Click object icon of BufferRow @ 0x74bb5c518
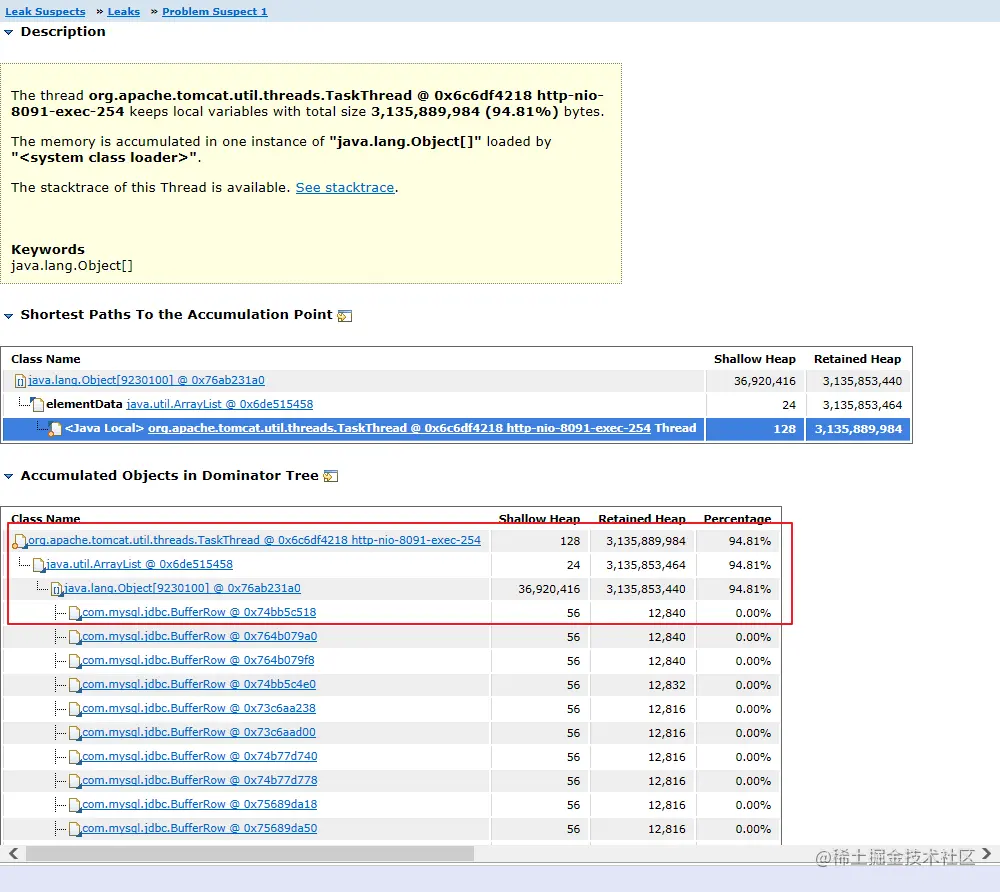 75,613
